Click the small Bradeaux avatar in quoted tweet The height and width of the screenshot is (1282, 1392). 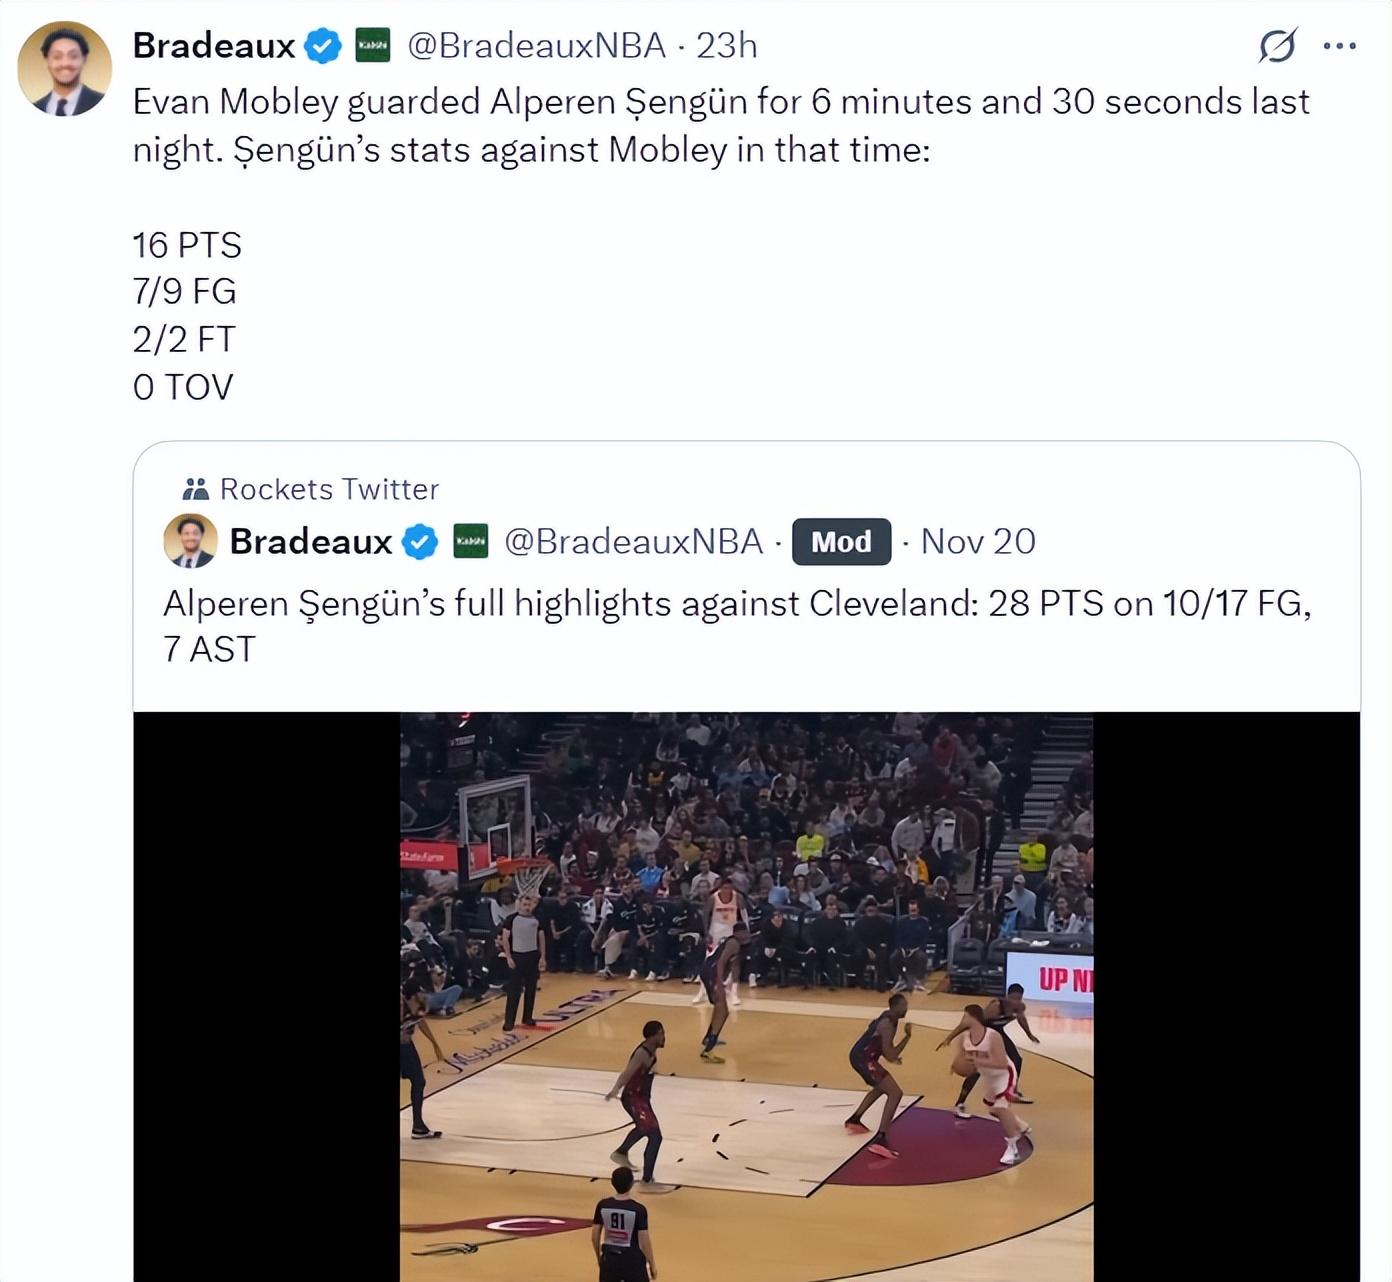click(x=190, y=541)
